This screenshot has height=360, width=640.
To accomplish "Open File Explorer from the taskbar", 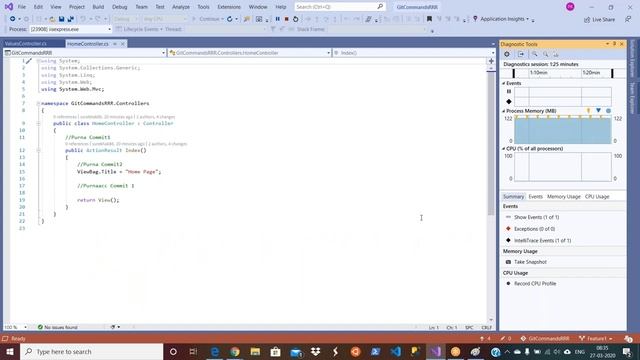I will (255, 351).
